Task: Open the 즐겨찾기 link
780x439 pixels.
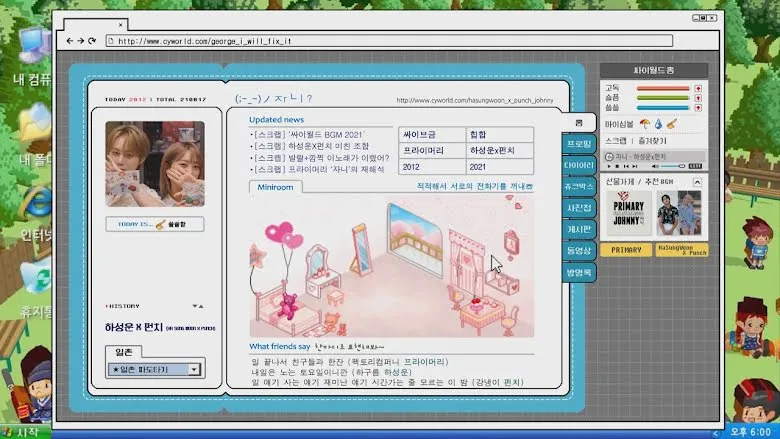Action: tap(652, 141)
